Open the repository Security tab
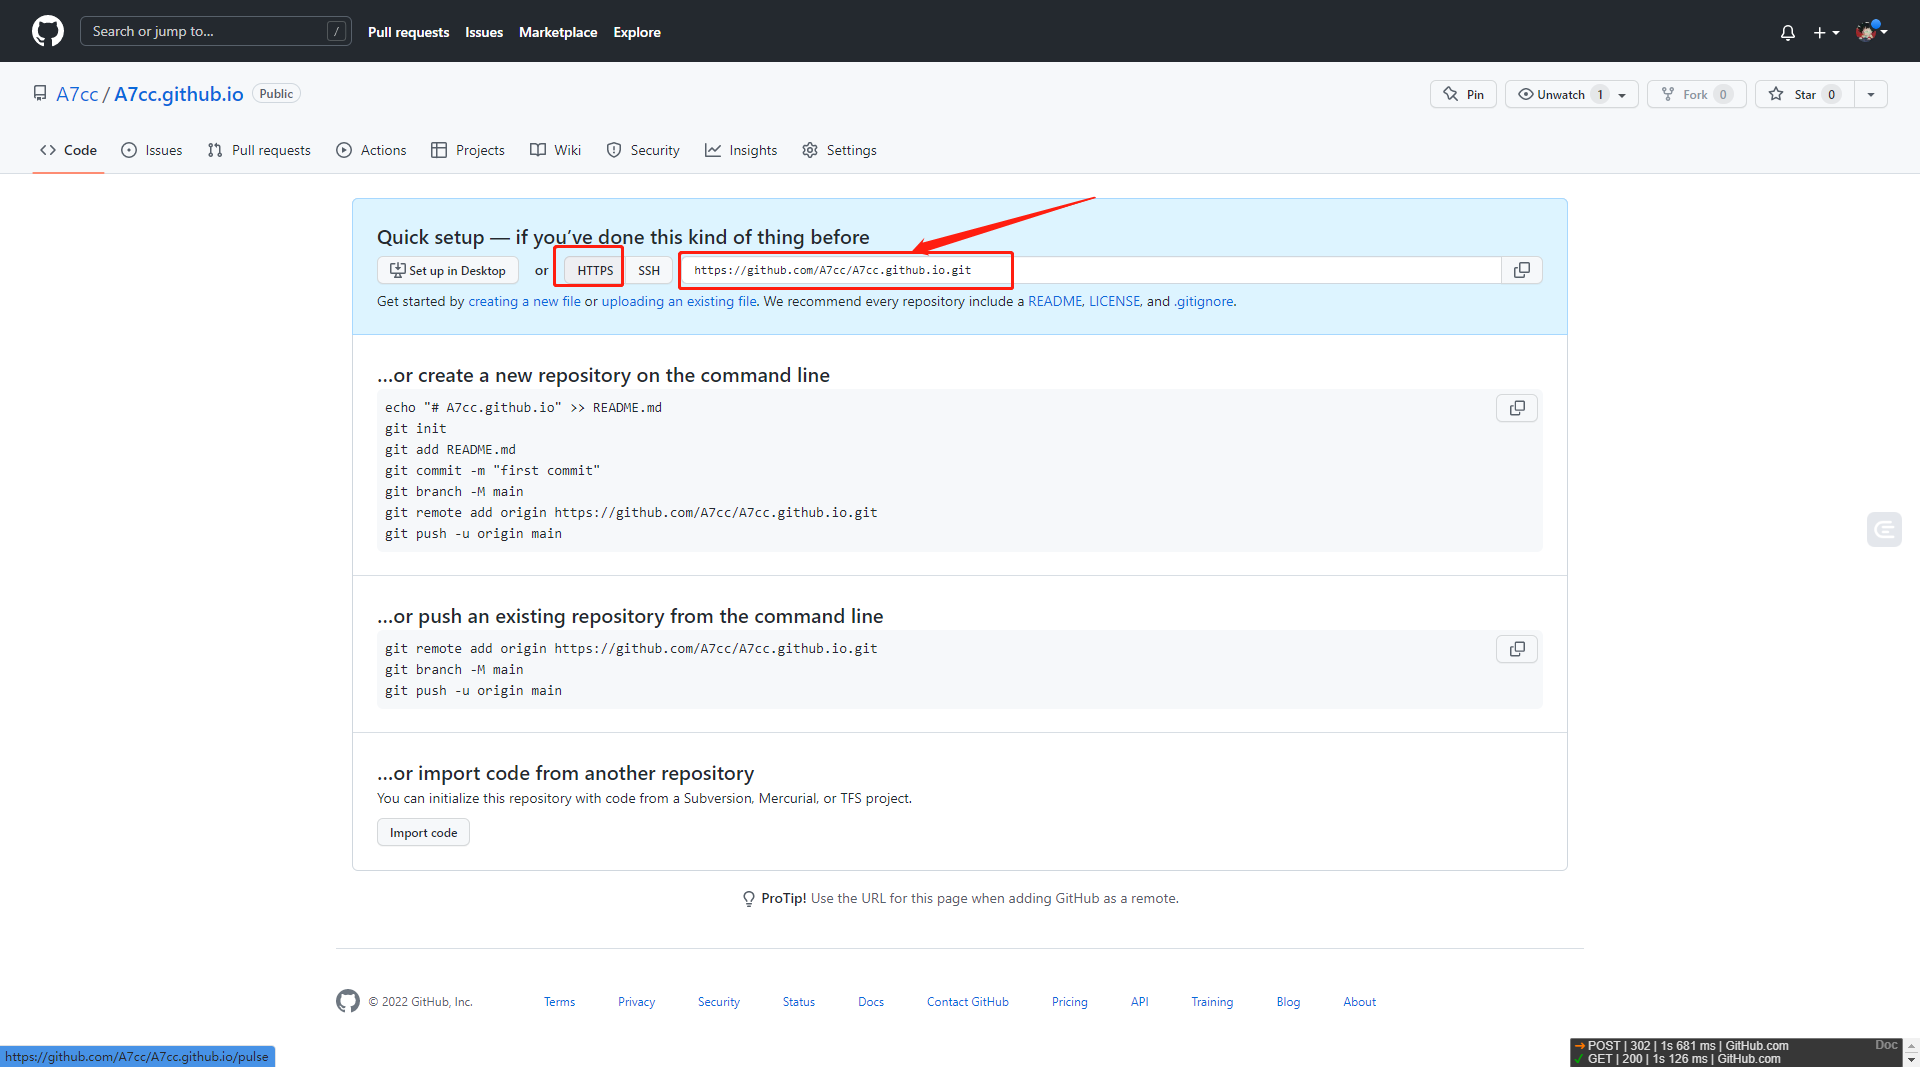This screenshot has width=1920, height=1067. 643,150
